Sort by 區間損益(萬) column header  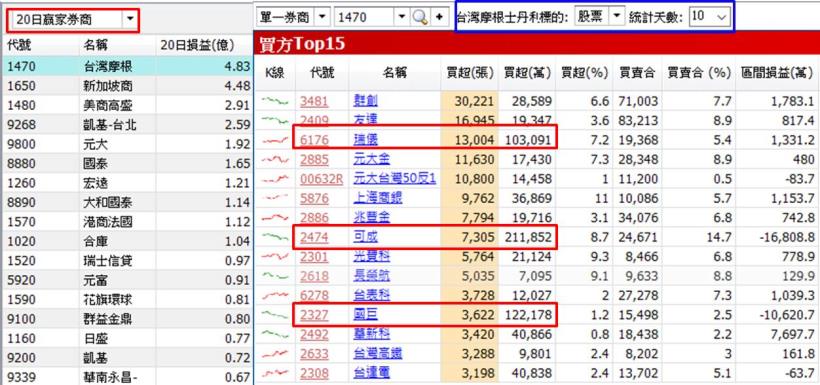pos(777,73)
